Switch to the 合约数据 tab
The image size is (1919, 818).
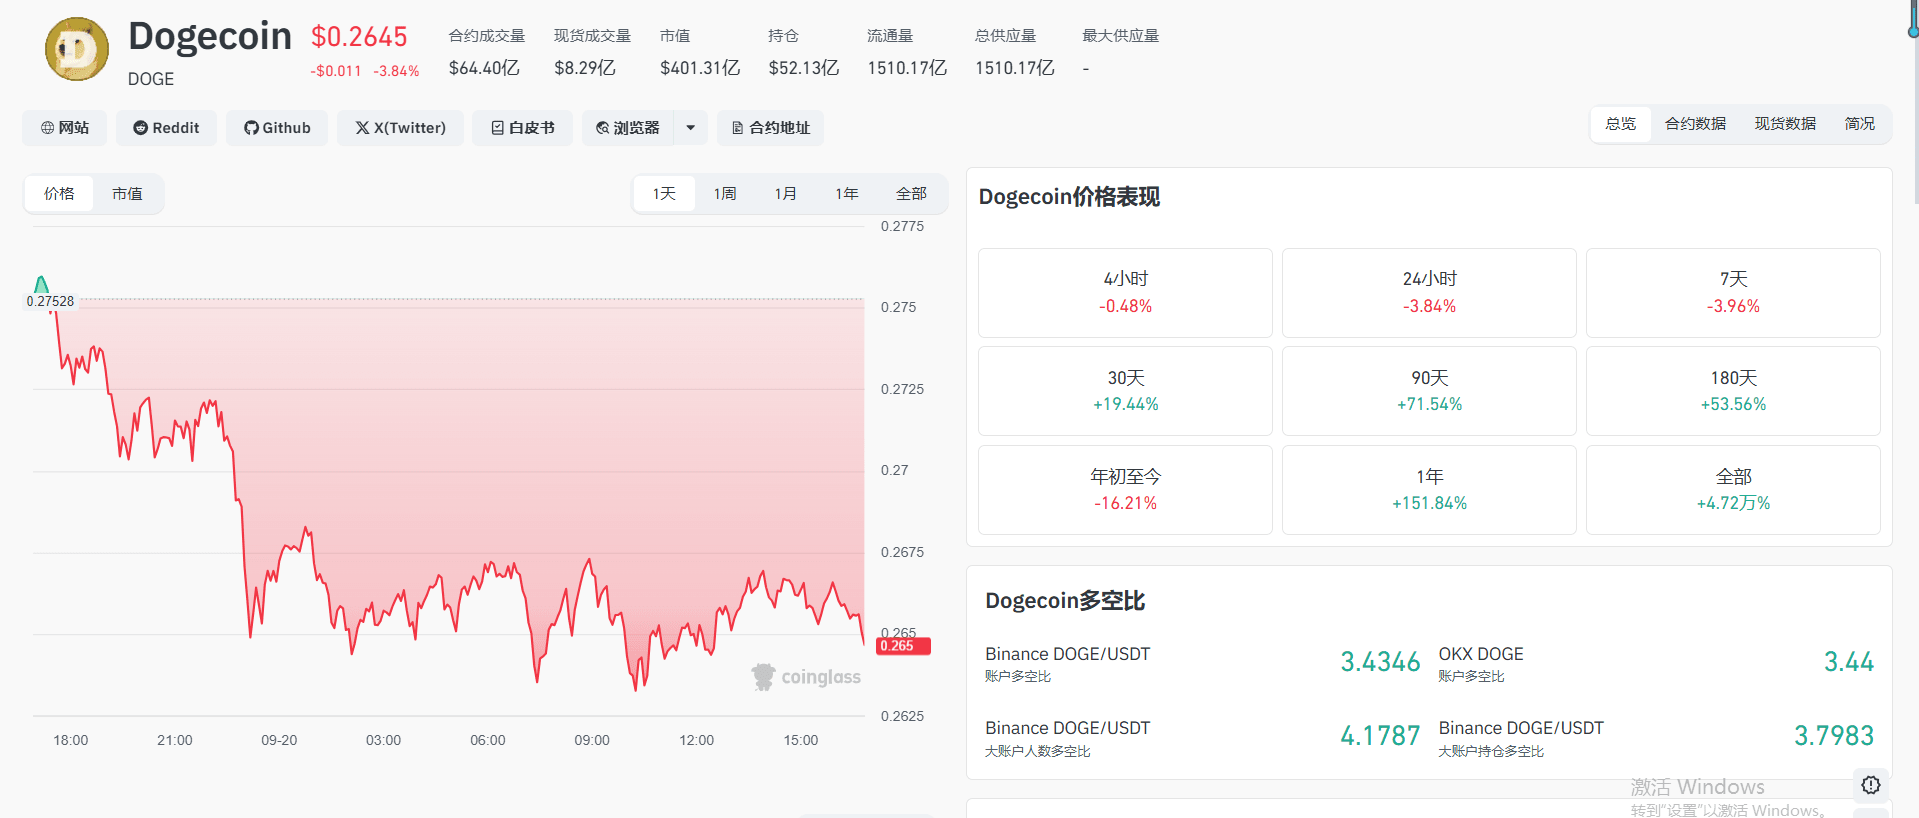coord(1695,124)
